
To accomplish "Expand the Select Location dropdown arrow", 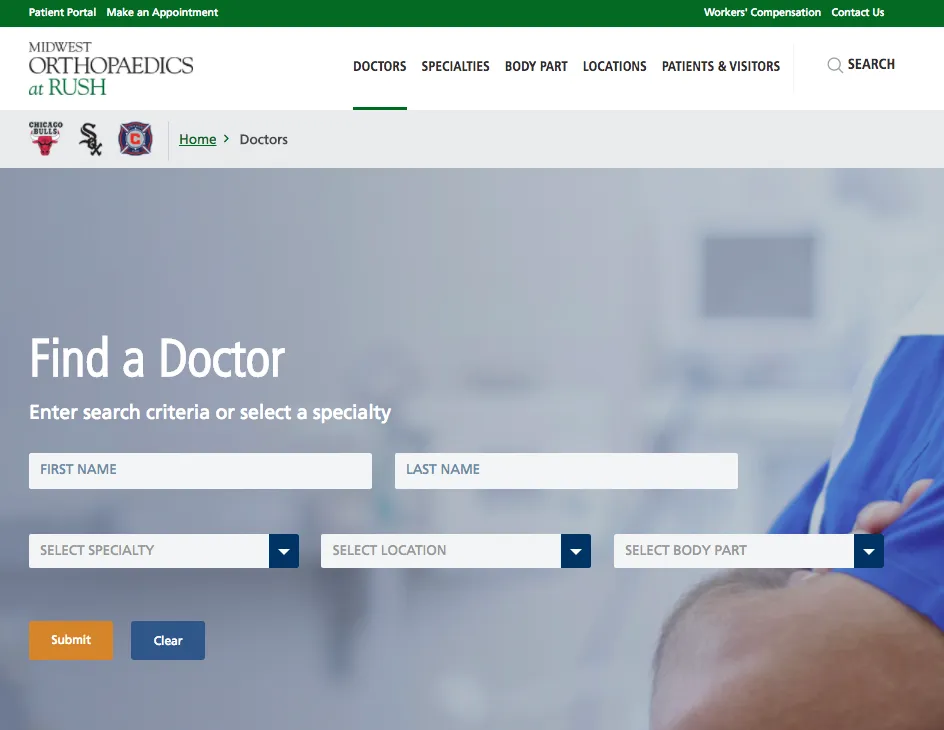I will 576,551.
